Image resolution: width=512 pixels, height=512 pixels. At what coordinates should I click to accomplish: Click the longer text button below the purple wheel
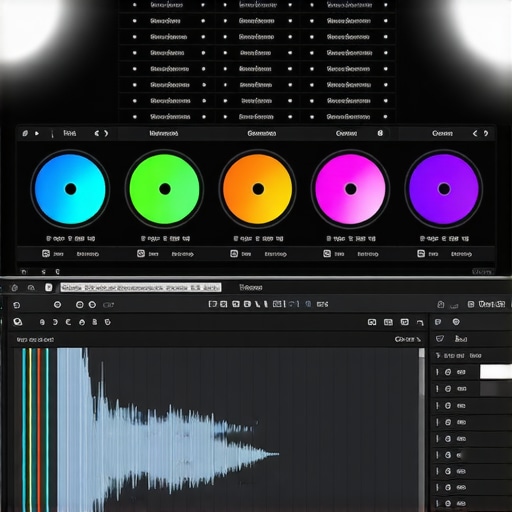tap(461, 254)
